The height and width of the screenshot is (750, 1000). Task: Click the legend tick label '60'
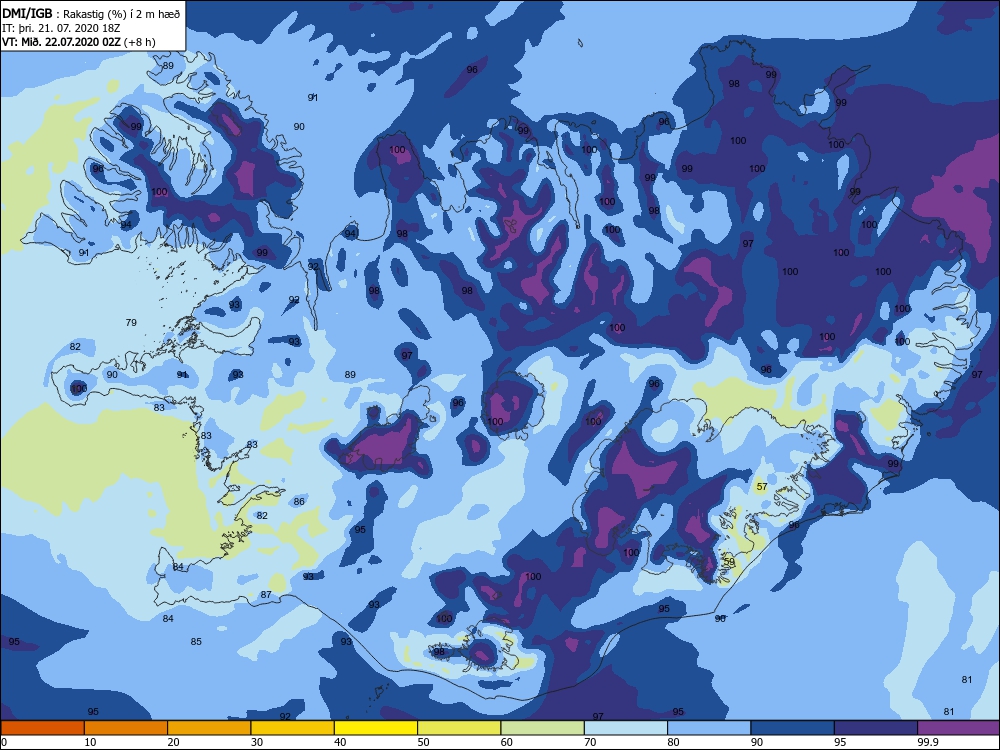click(507, 742)
